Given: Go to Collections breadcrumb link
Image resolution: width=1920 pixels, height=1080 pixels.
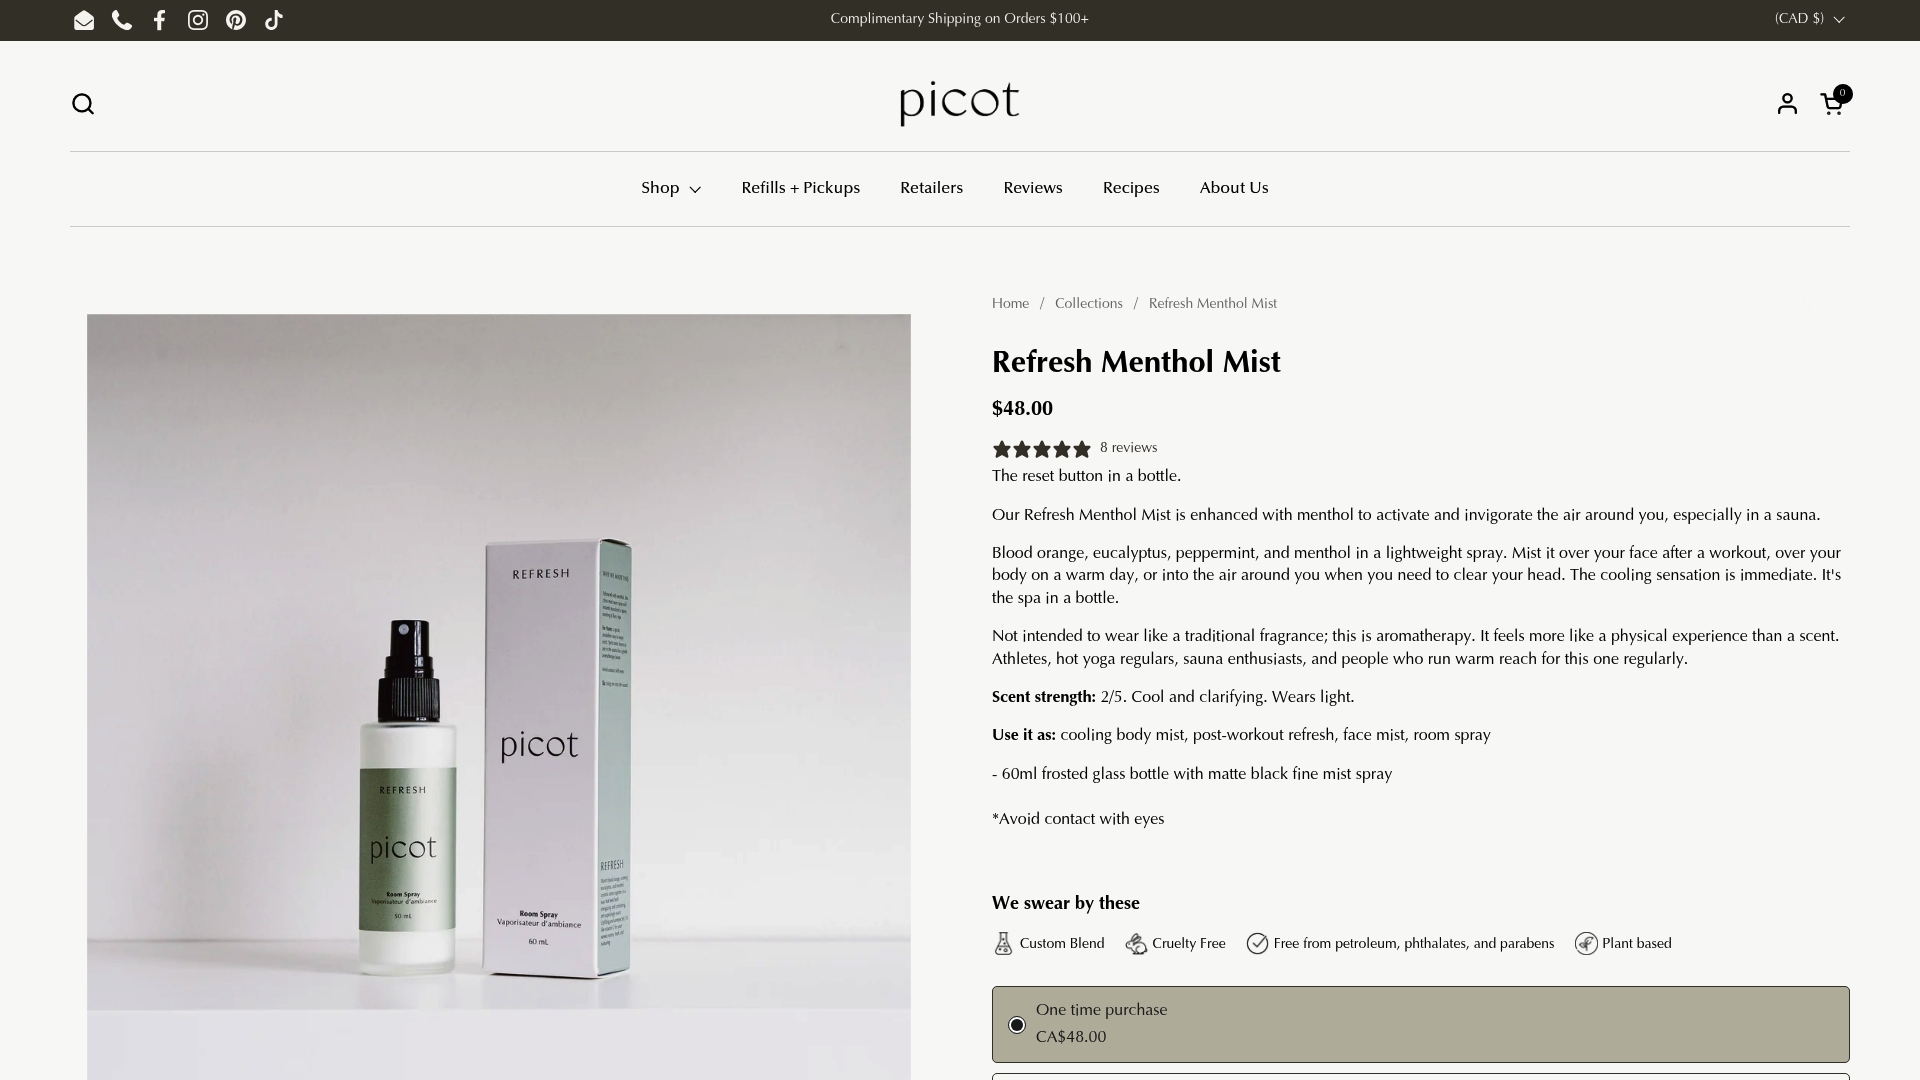Looking at the screenshot, I should click(1088, 304).
